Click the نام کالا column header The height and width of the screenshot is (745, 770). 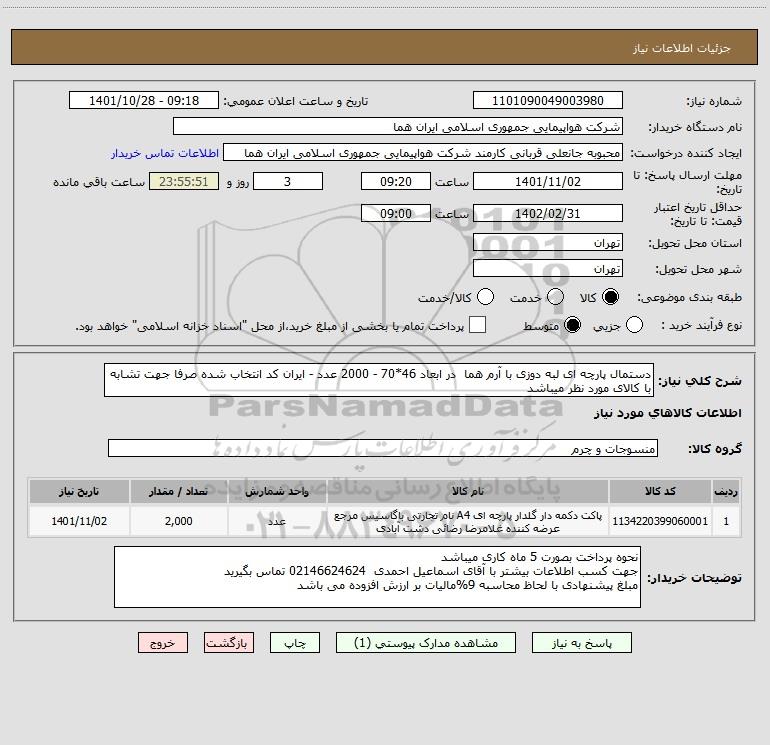(468, 491)
